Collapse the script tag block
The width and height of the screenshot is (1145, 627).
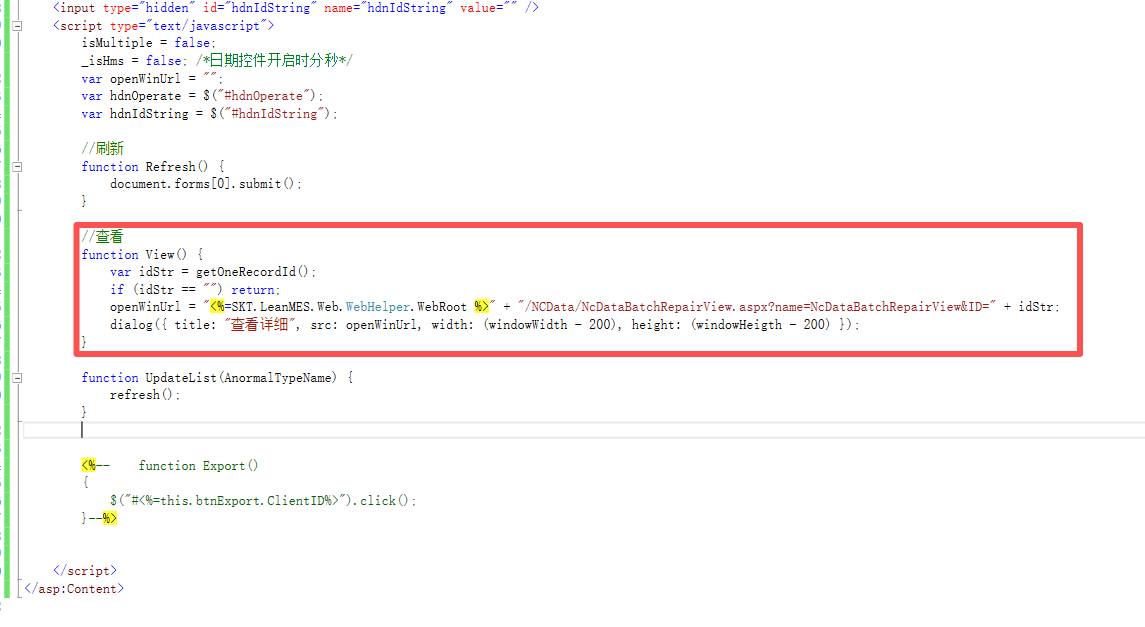(17, 26)
